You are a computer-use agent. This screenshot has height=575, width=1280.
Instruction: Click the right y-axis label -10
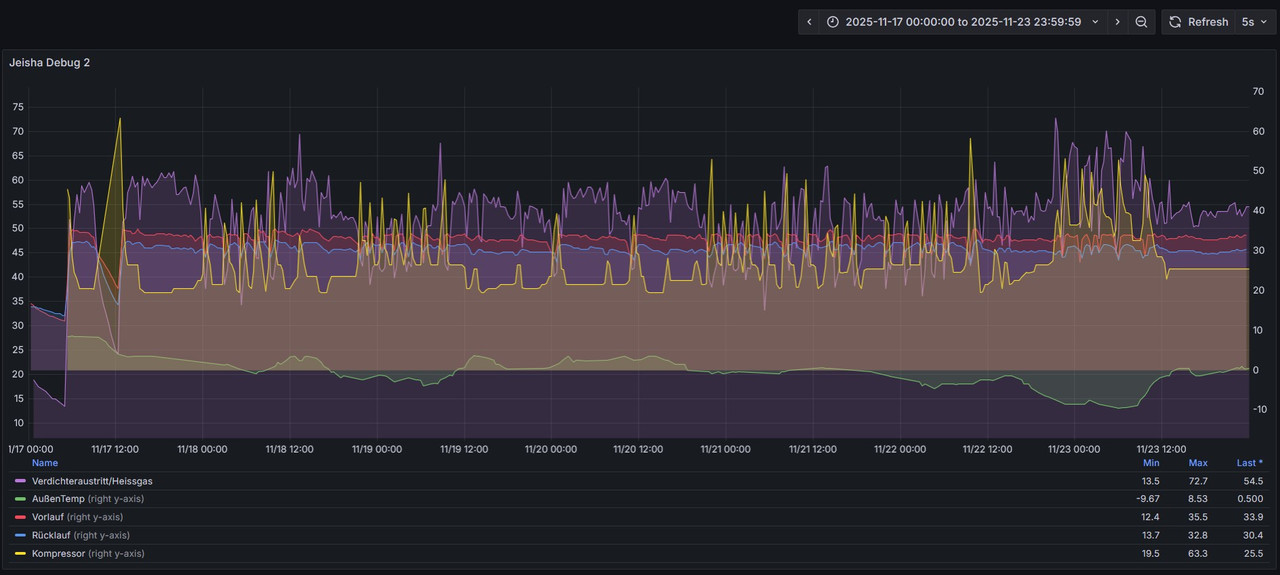[1259, 409]
